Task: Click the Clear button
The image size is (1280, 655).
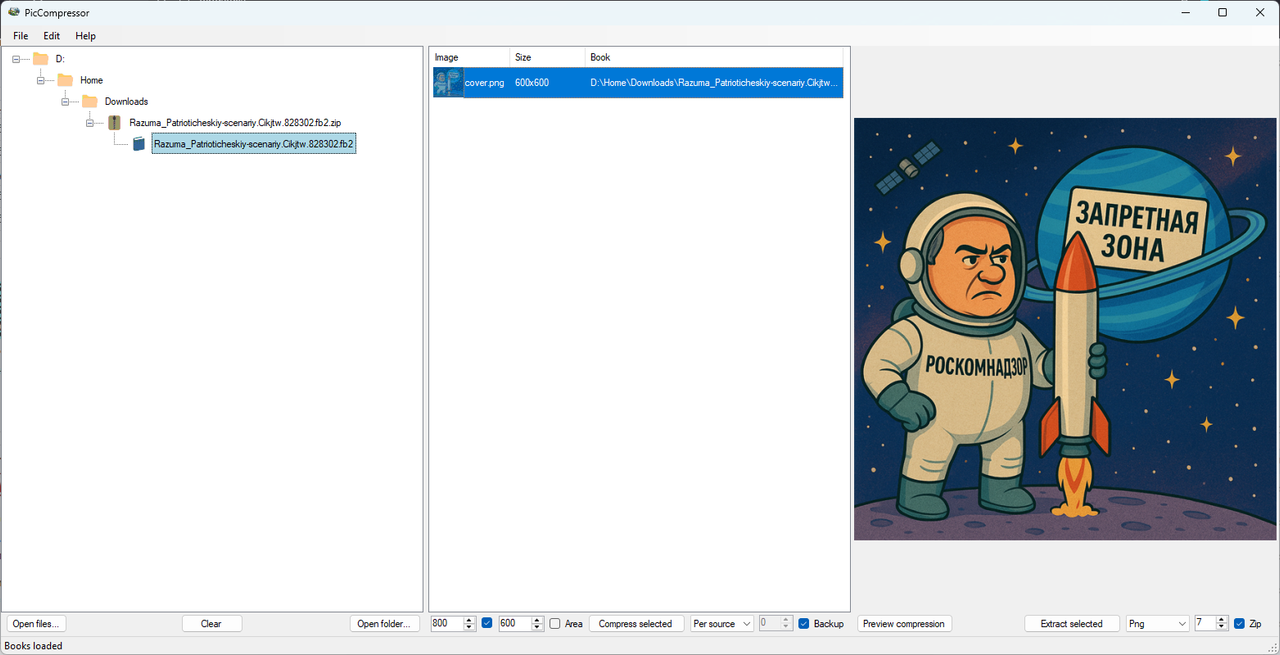Action: tap(212, 623)
